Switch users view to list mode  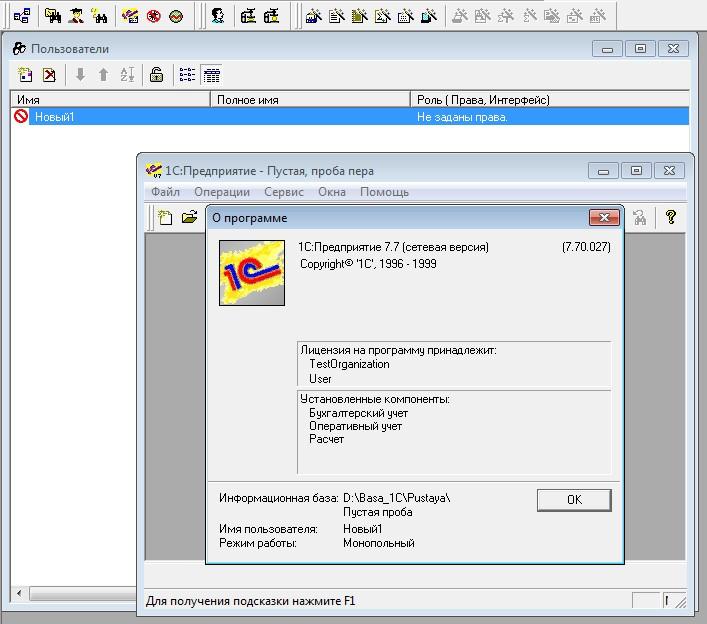pyautogui.click(x=187, y=75)
